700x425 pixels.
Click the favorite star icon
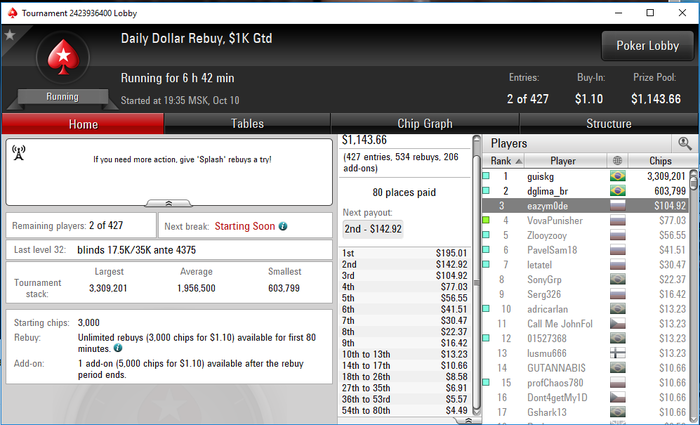pyautogui.click(x=10, y=35)
